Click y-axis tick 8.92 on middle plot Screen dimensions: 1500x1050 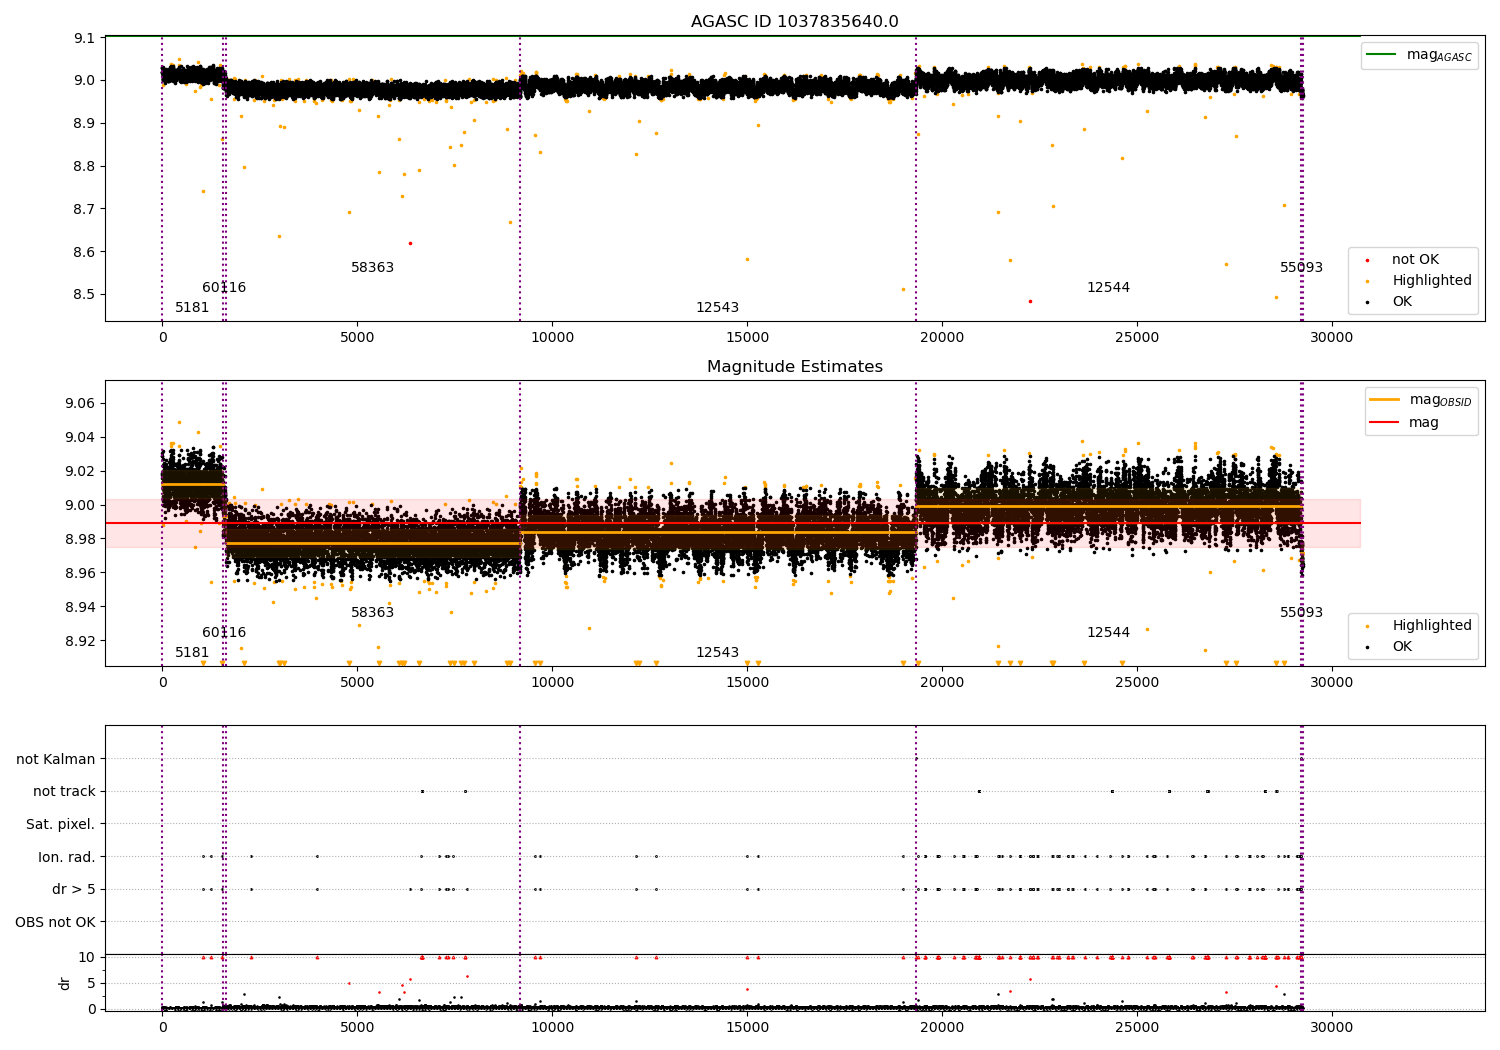[80, 641]
